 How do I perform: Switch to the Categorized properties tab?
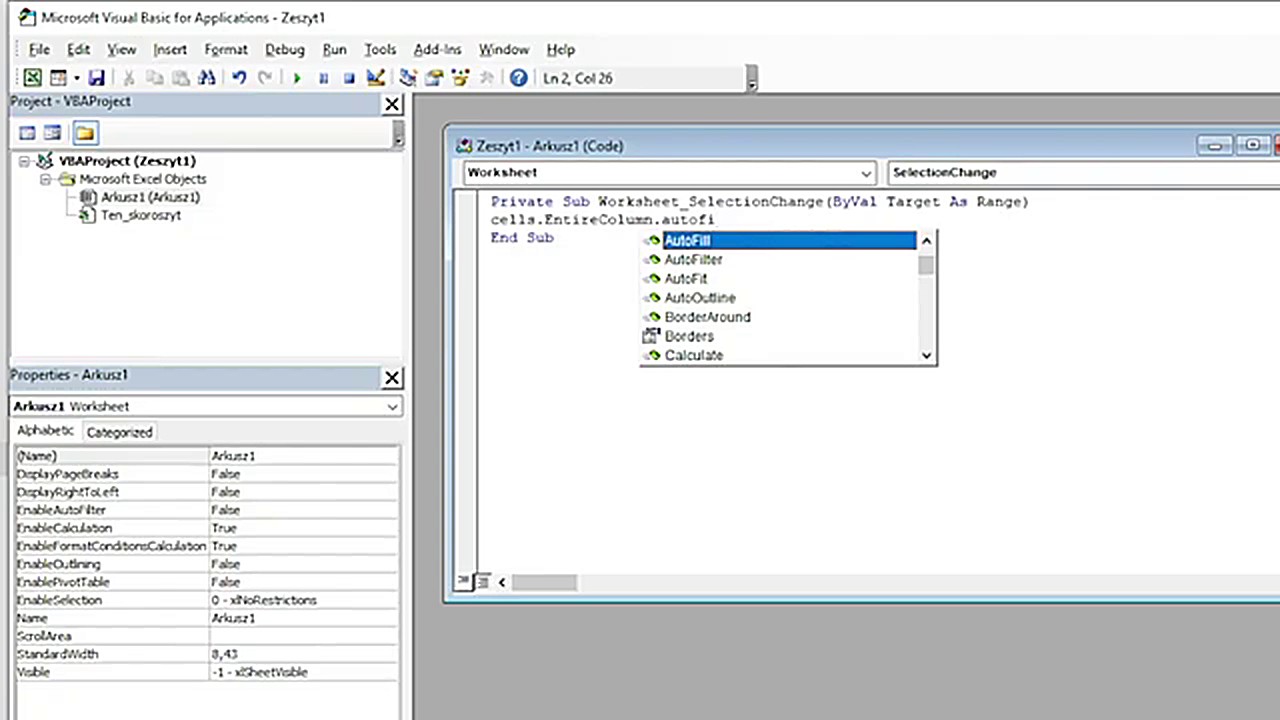[119, 432]
